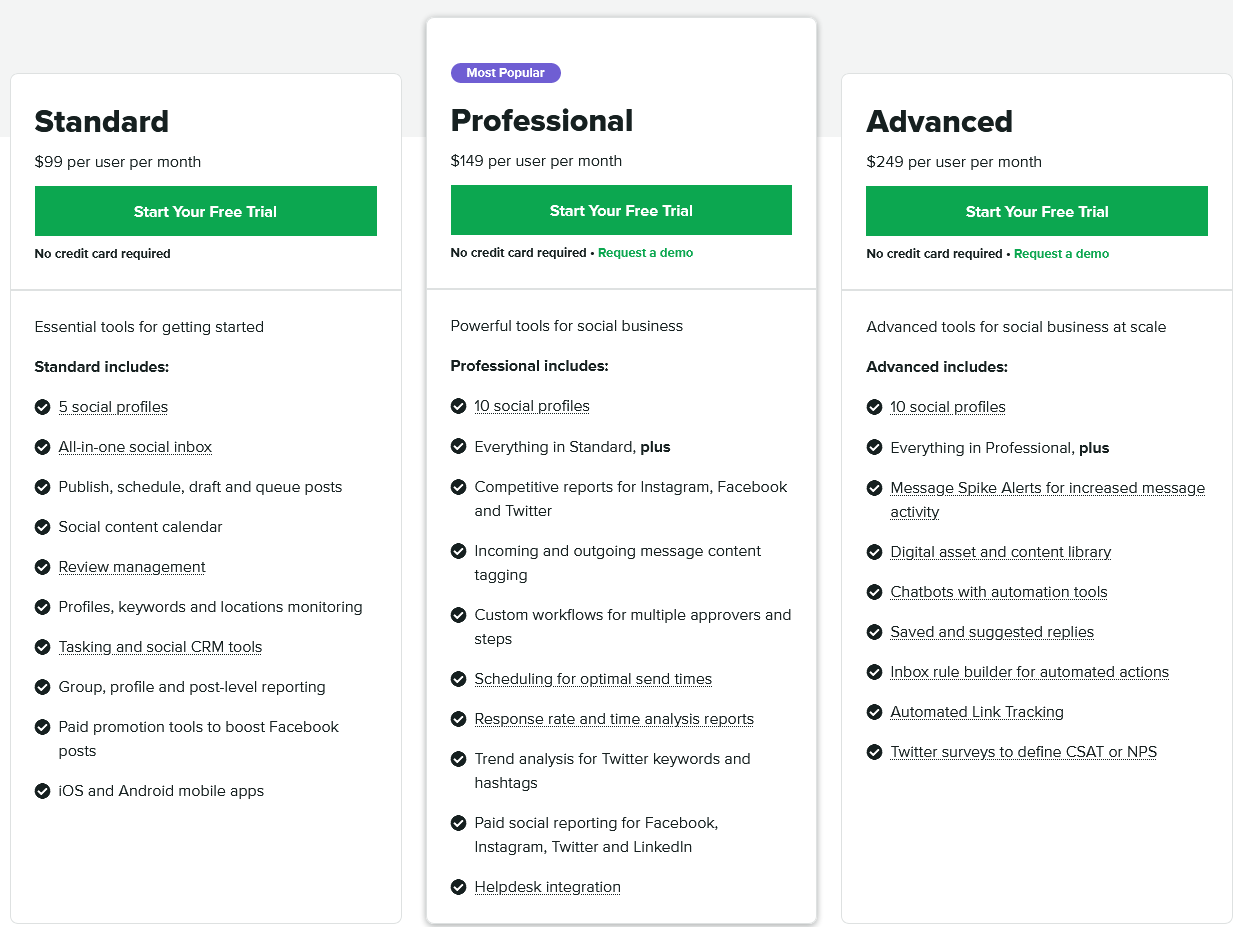
Task: Open Twitter surveys to define CSAT link
Action: click(1023, 752)
